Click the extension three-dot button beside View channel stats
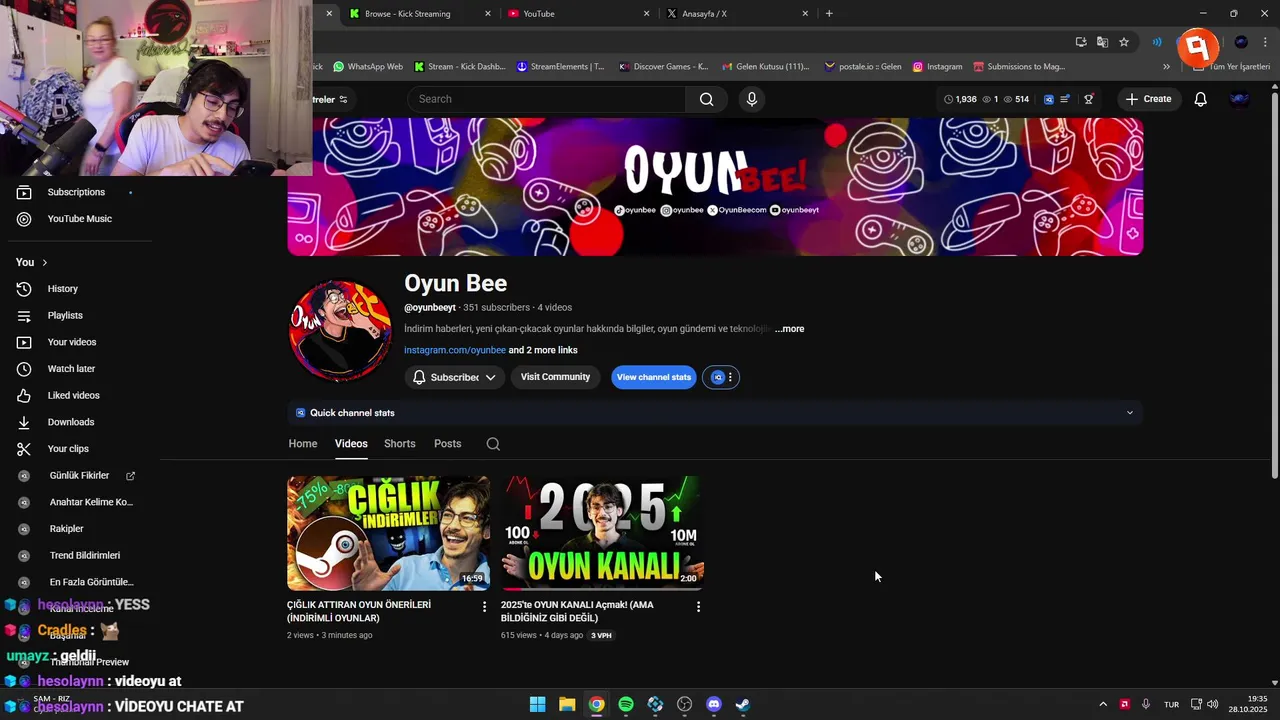The height and width of the screenshot is (720, 1280). click(730, 377)
